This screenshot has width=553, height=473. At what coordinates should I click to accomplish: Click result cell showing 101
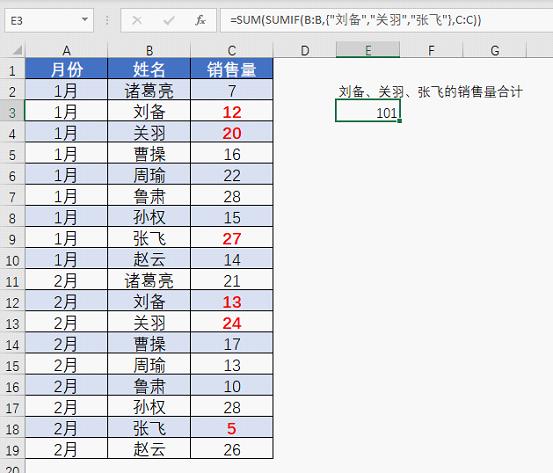368,111
